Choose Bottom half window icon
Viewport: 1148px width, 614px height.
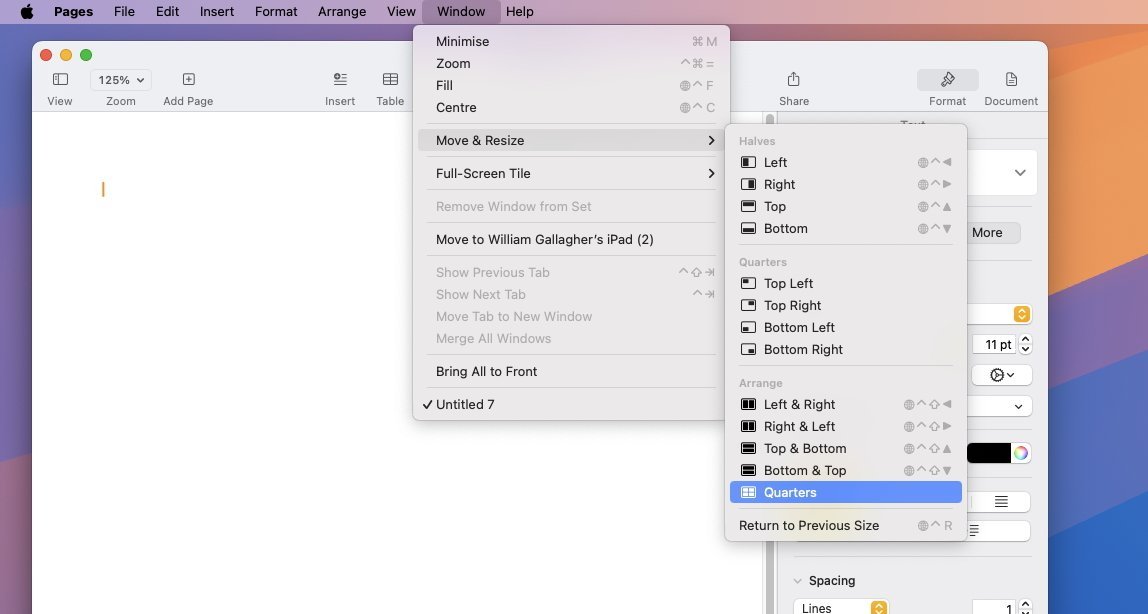tap(748, 228)
